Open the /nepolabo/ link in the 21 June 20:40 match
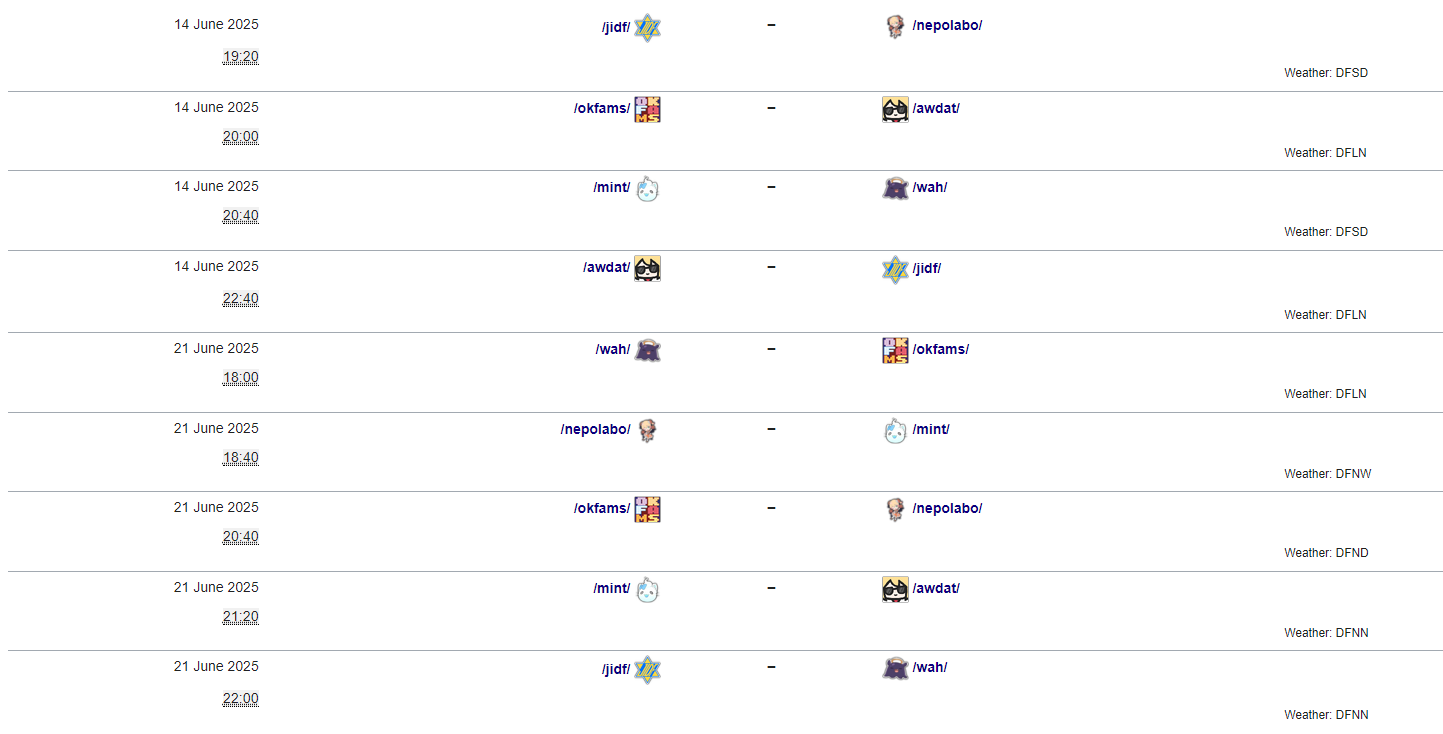The width and height of the screenshot is (1443, 734). [947, 508]
